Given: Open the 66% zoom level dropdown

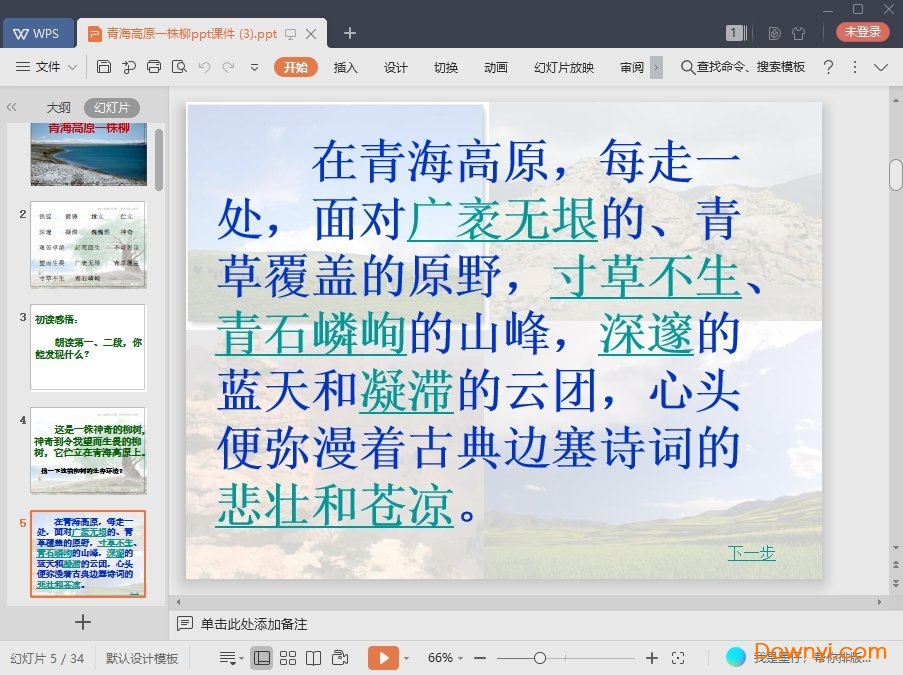Looking at the screenshot, I should (x=446, y=658).
